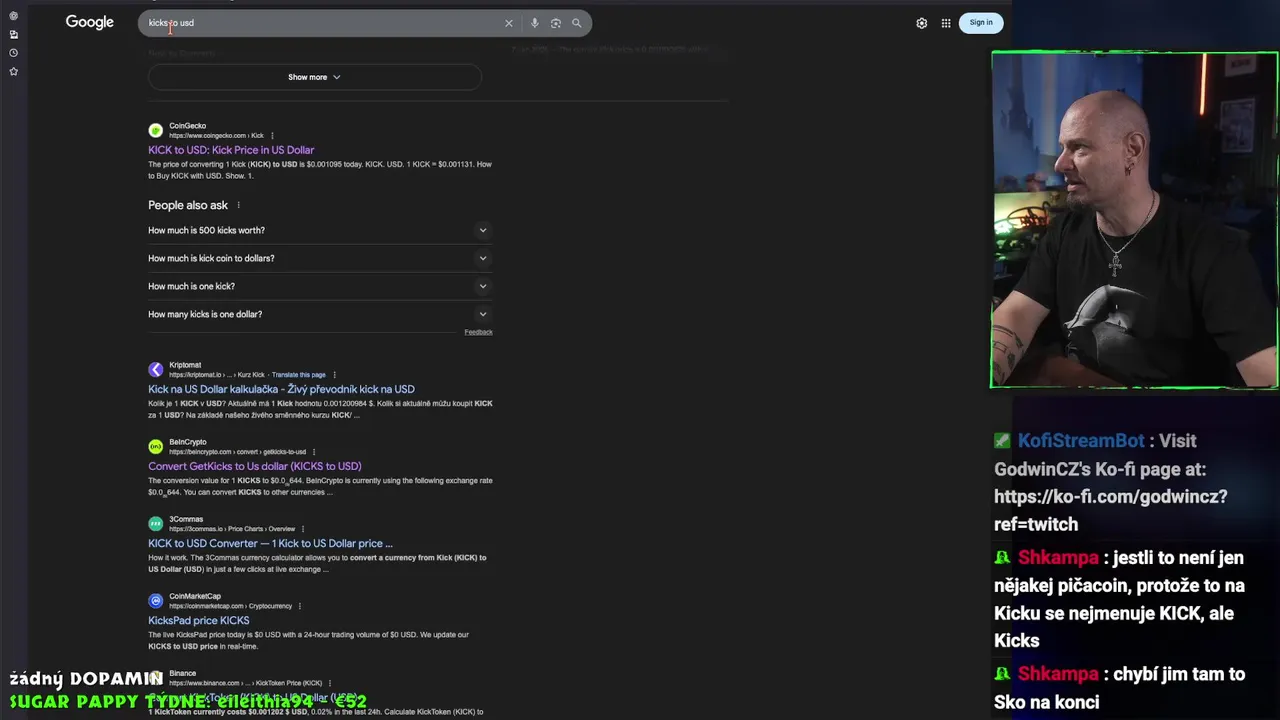
Task: Click 'Translate this page' on Kriptomat result
Action: coord(298,375)
